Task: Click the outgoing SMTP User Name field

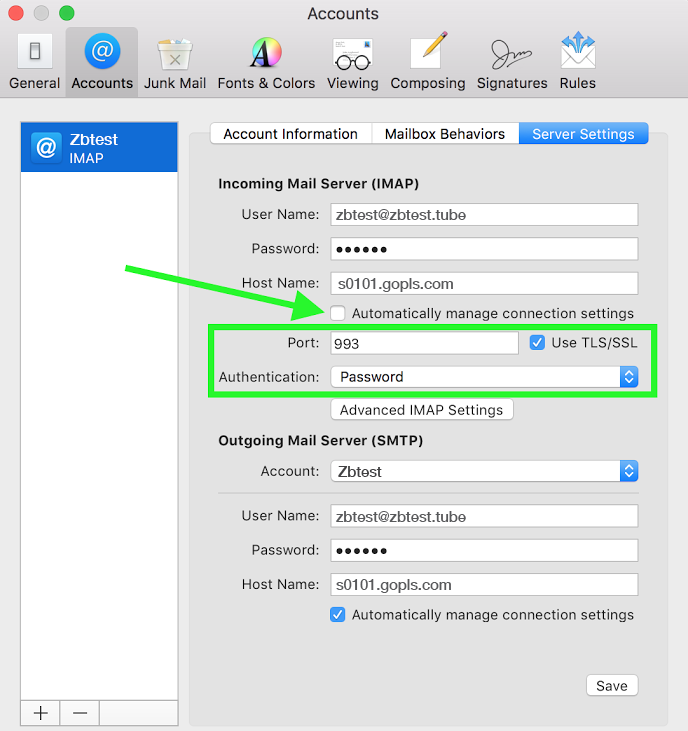Action: pos(484,516)
